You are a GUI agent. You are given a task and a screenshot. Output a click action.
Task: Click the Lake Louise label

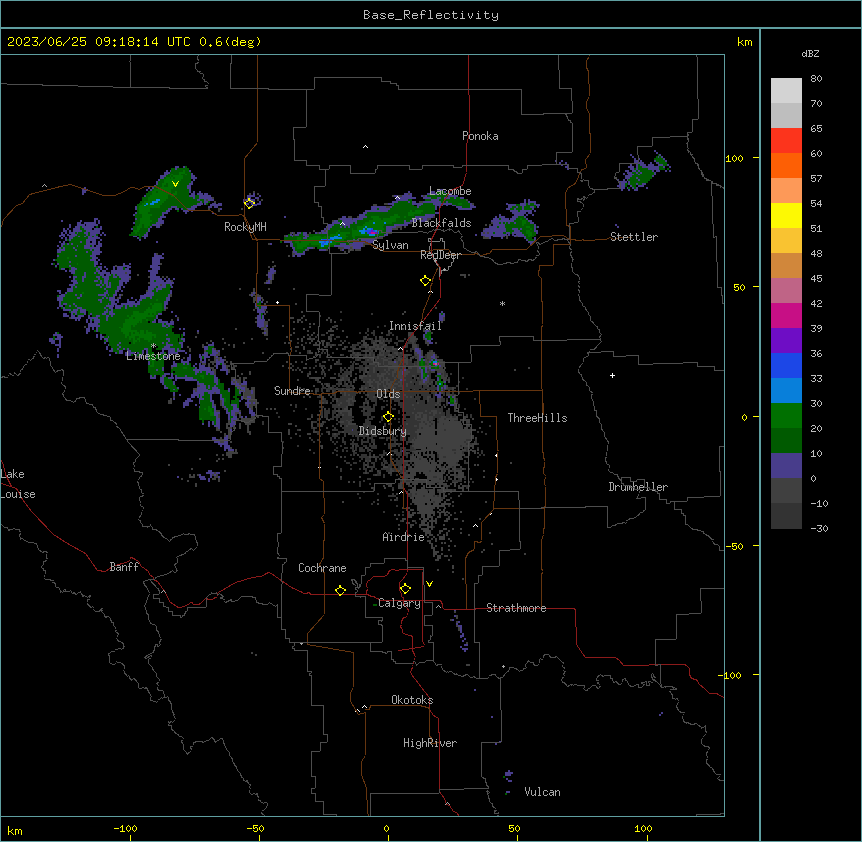tap(18, 484)
